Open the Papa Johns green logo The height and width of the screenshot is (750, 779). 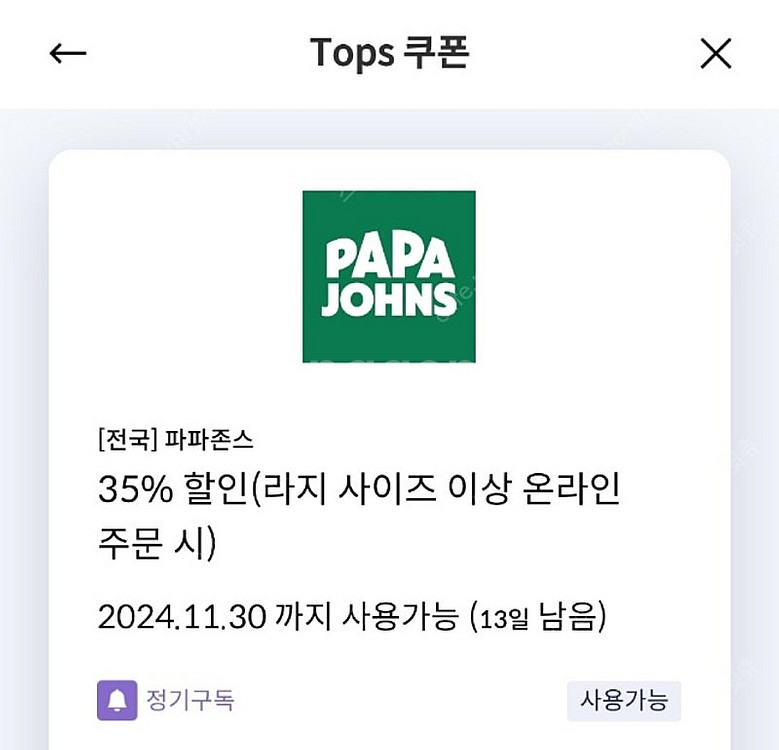pyautogui.click(x=389, y=276)
